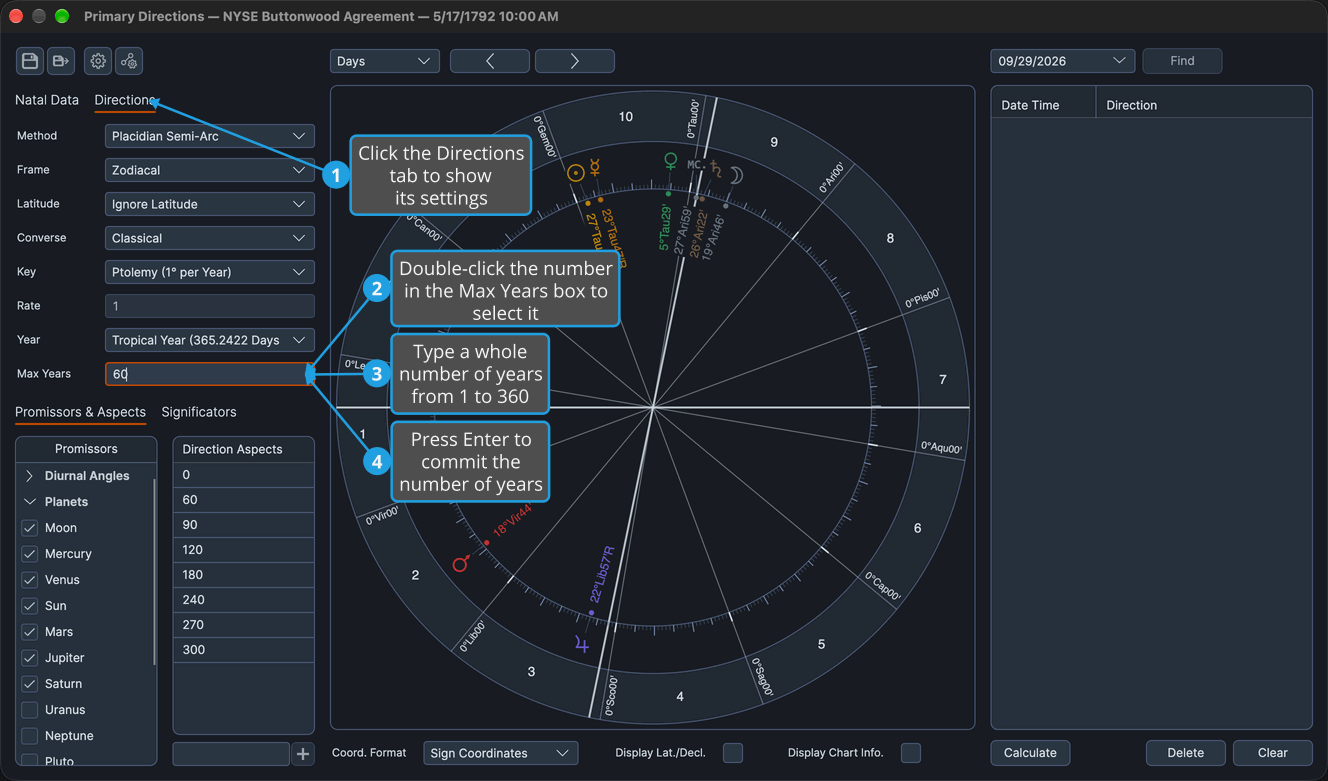The width and height of the screenshot is (1328, 781).
Task: Click the export icon beside save
Action: (x=61, y=61)
